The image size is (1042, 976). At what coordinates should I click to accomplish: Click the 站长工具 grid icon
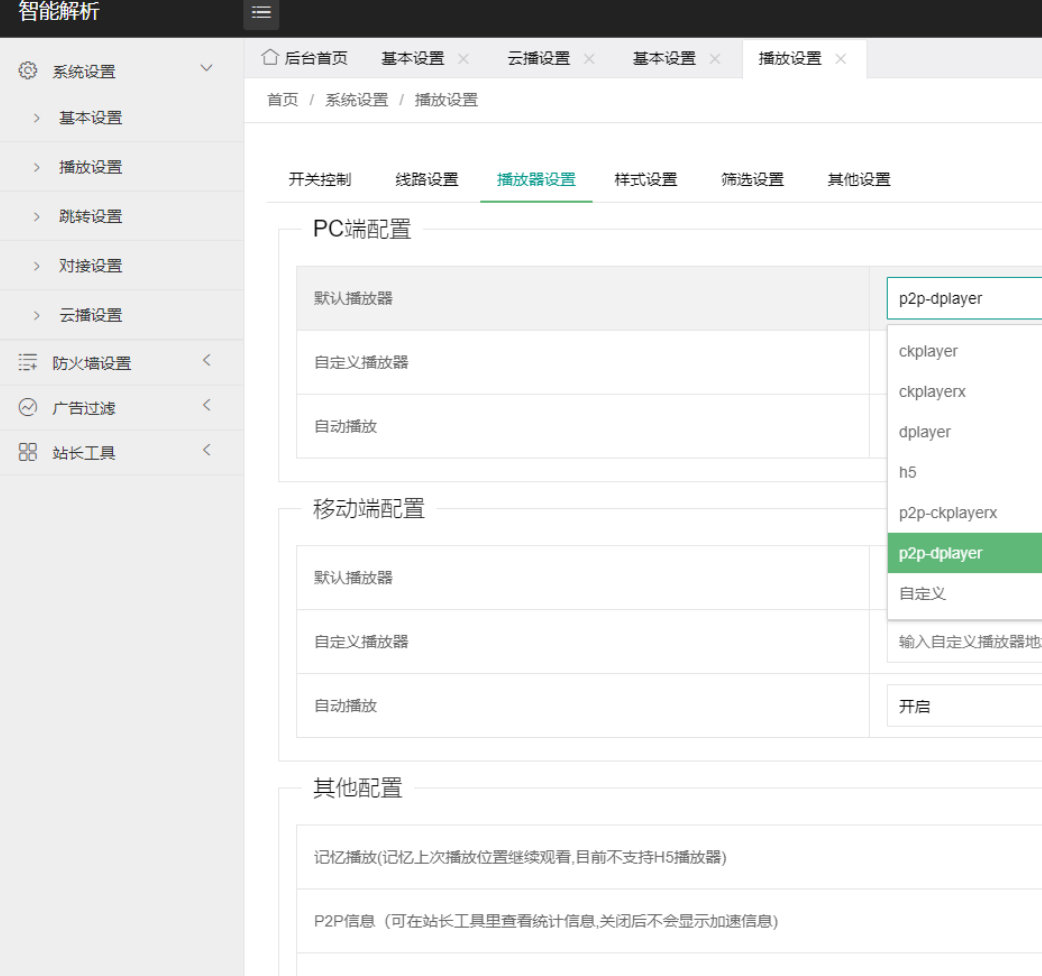(x=29, y=452)
